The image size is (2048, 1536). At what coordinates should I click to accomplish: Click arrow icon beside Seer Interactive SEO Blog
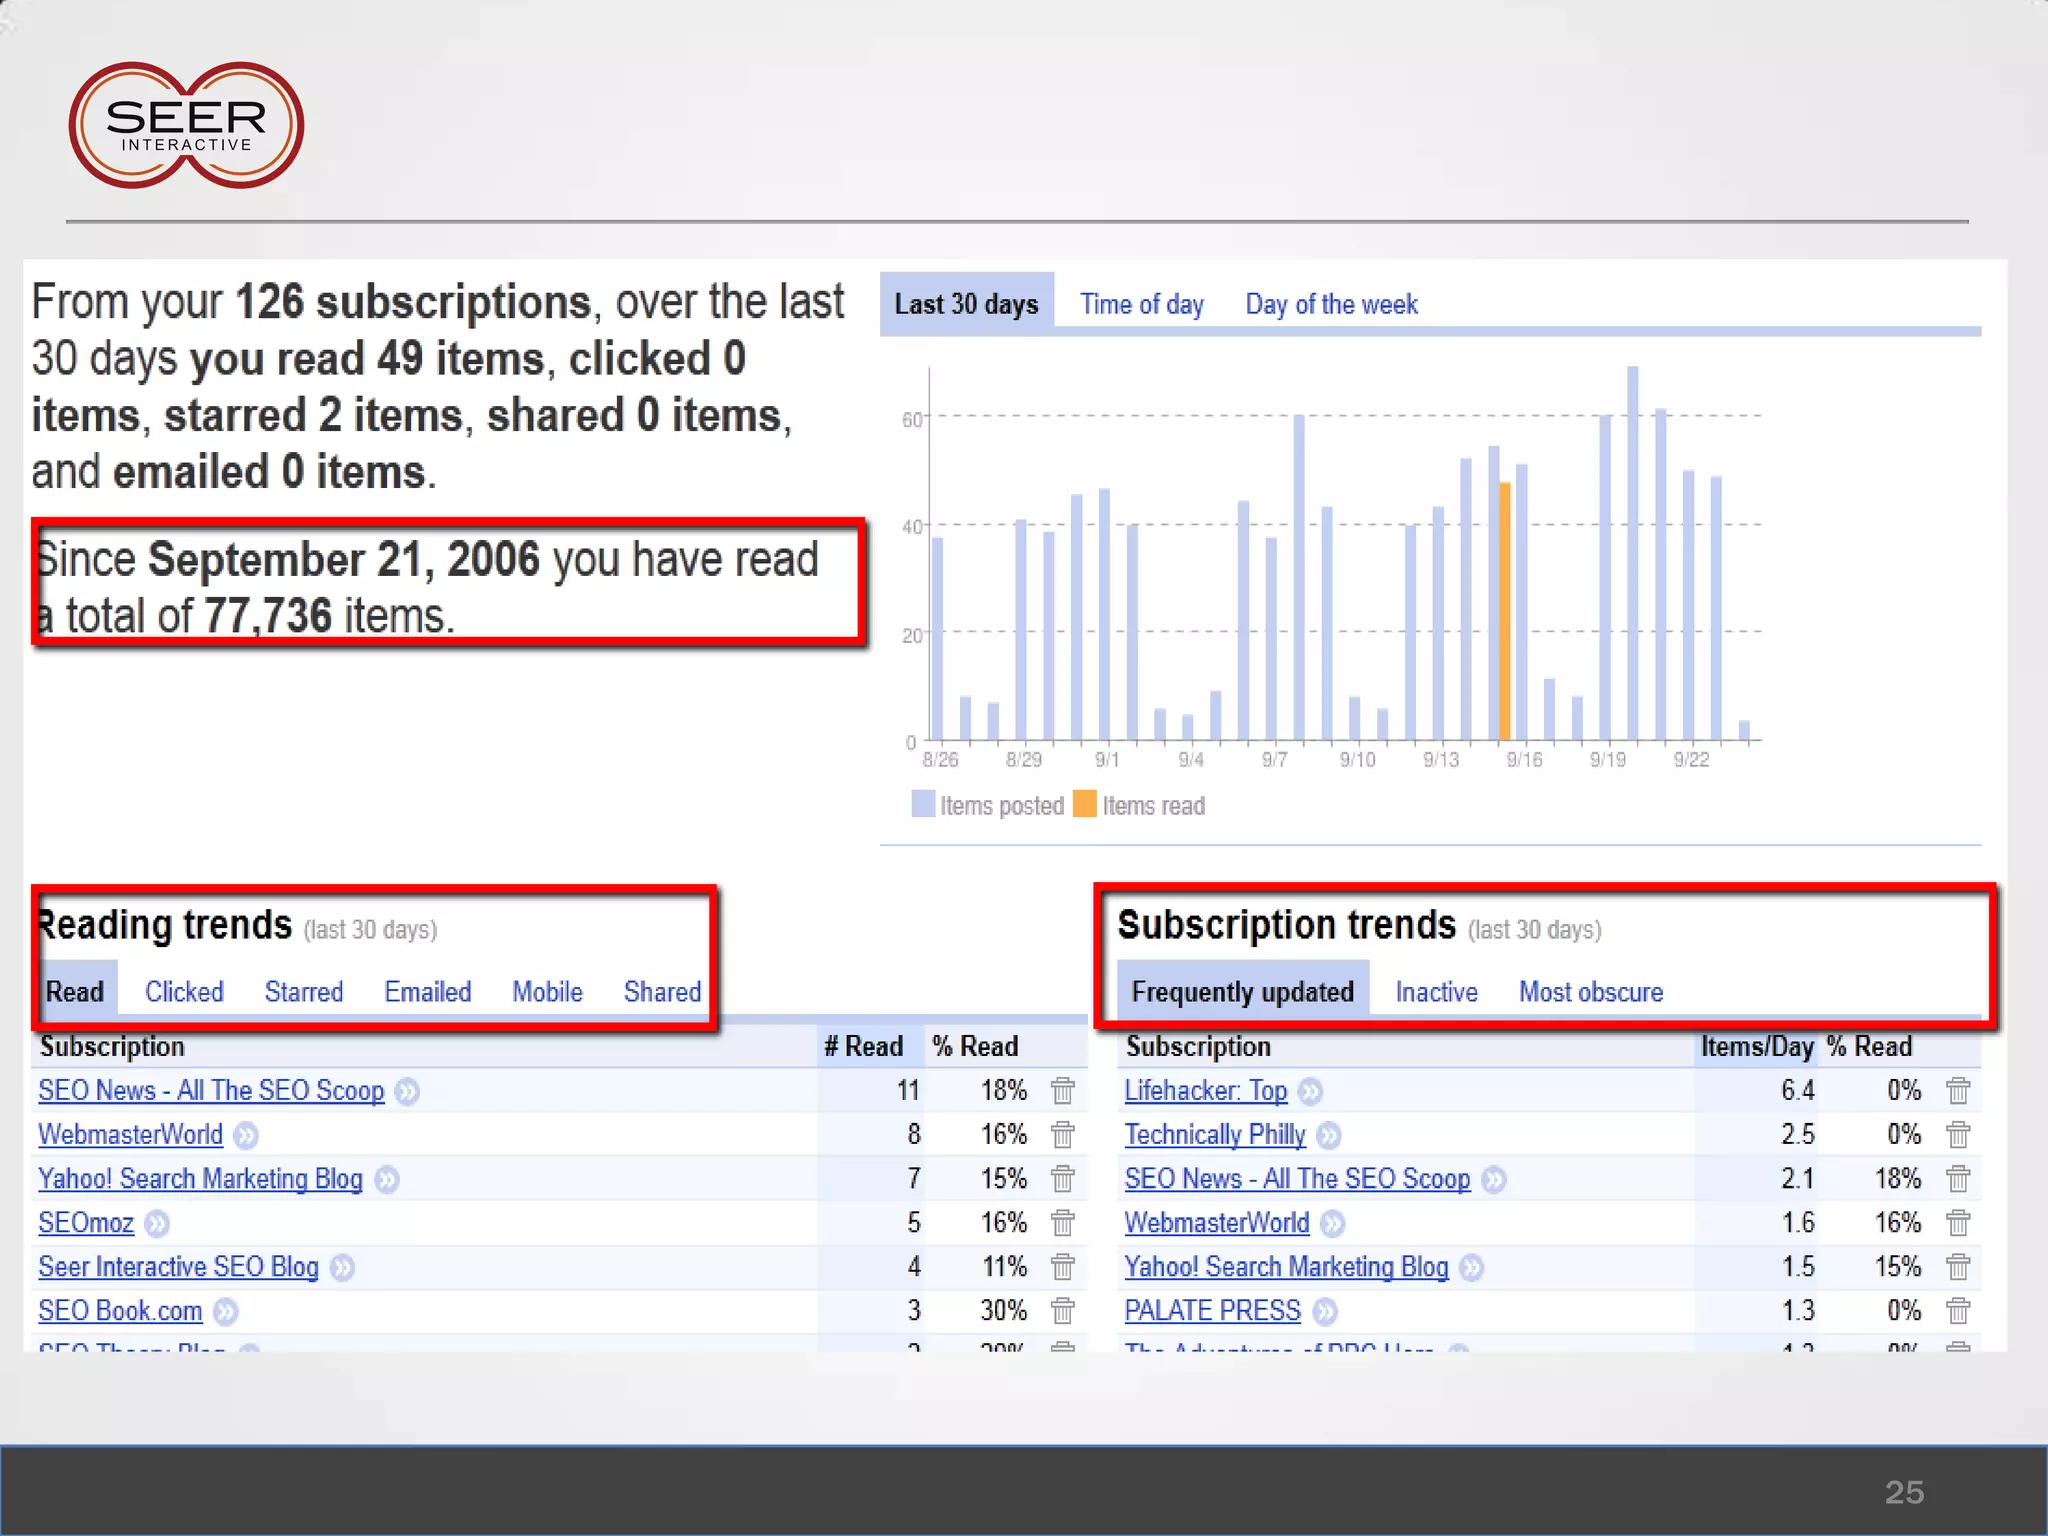pos(342,1267)
